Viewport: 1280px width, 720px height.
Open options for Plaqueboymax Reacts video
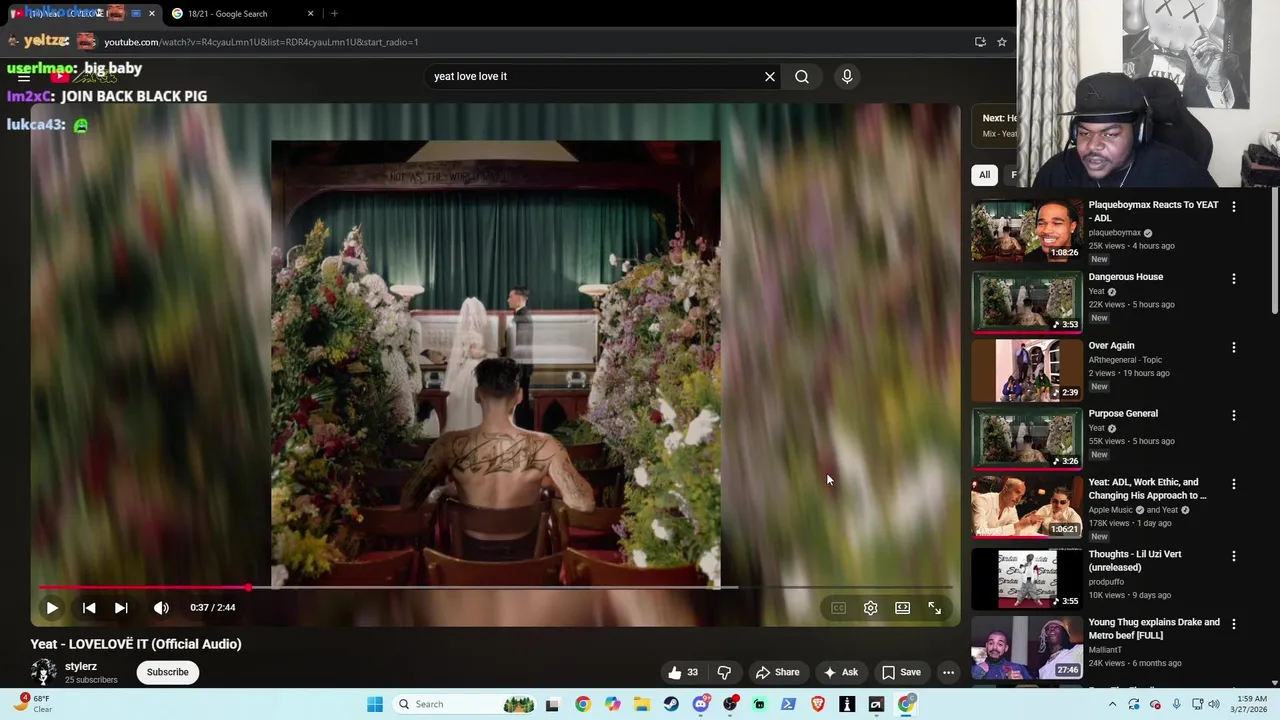[1233, 207]
